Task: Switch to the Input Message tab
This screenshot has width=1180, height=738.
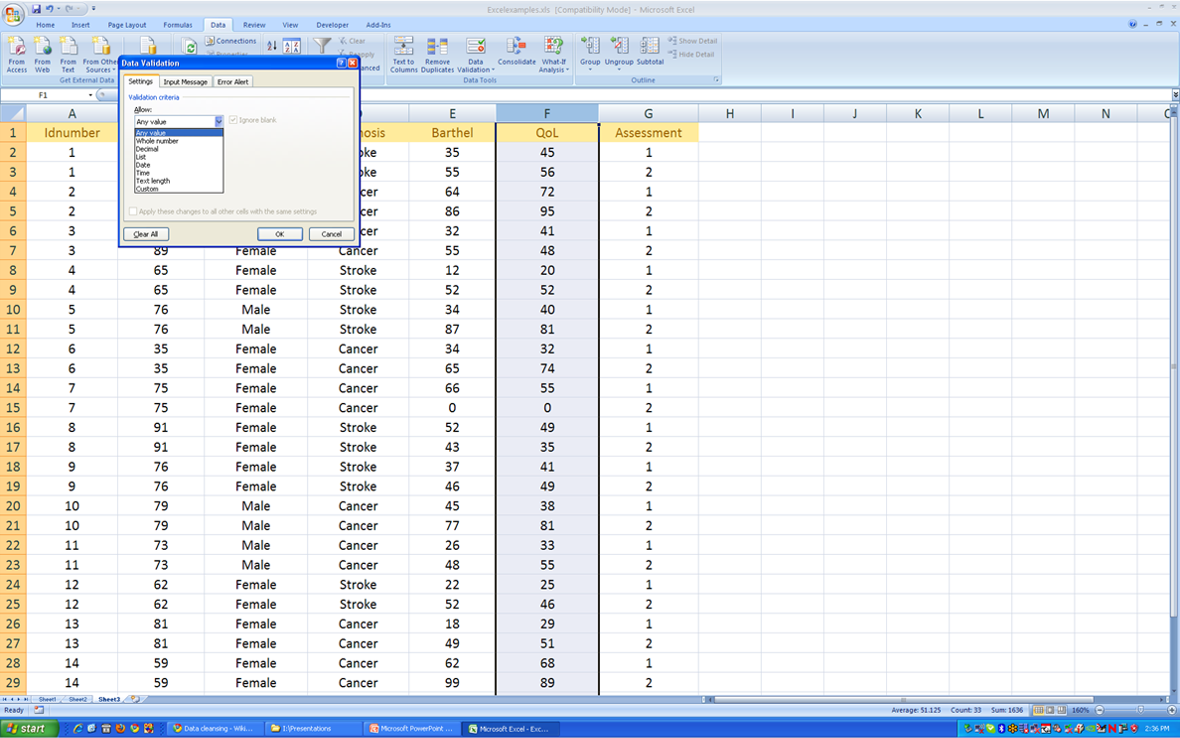Action: [x=186, y=82]
